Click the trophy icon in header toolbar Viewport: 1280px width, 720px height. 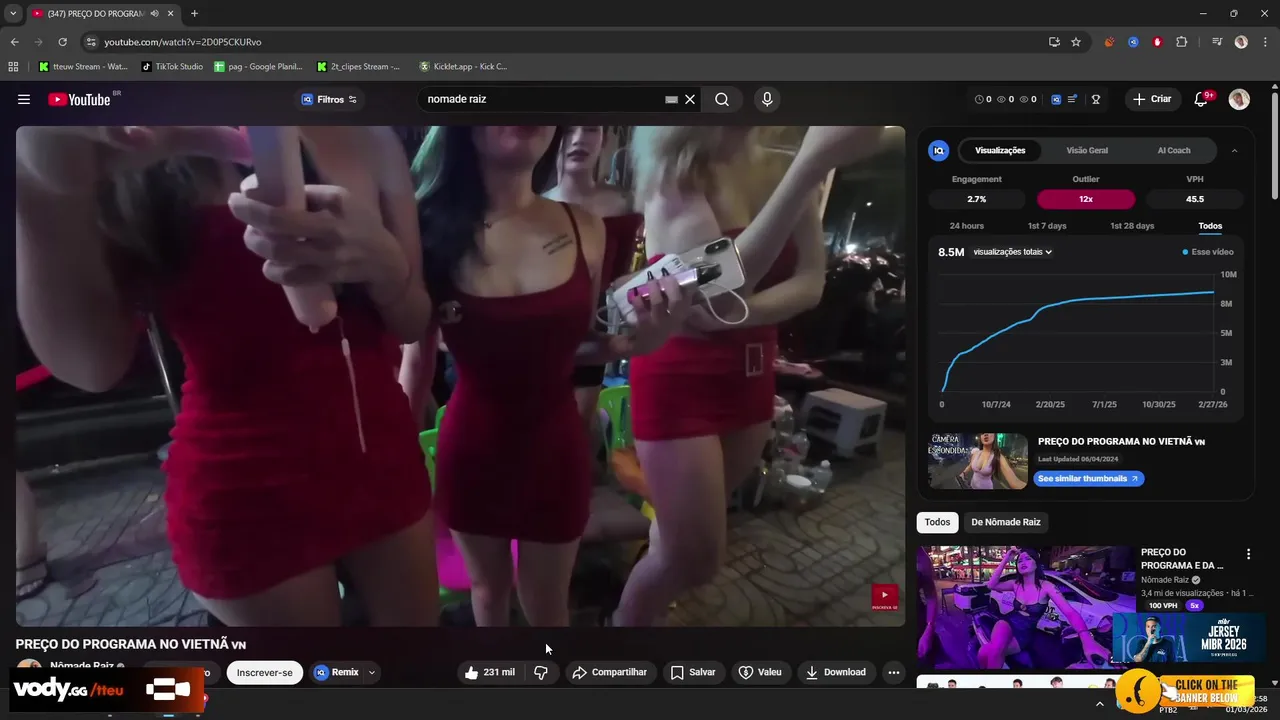(x=1096, y=99)
